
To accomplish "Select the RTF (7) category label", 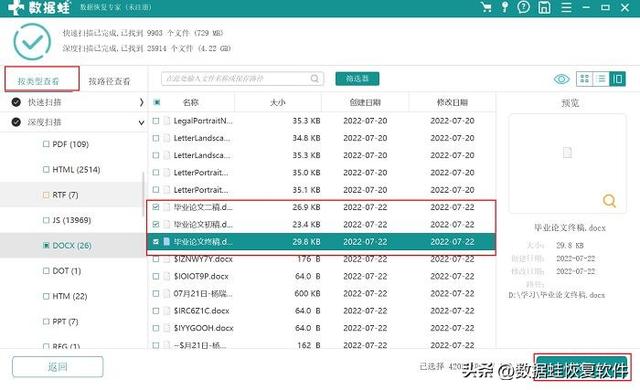I will click(x=65, y=195).
